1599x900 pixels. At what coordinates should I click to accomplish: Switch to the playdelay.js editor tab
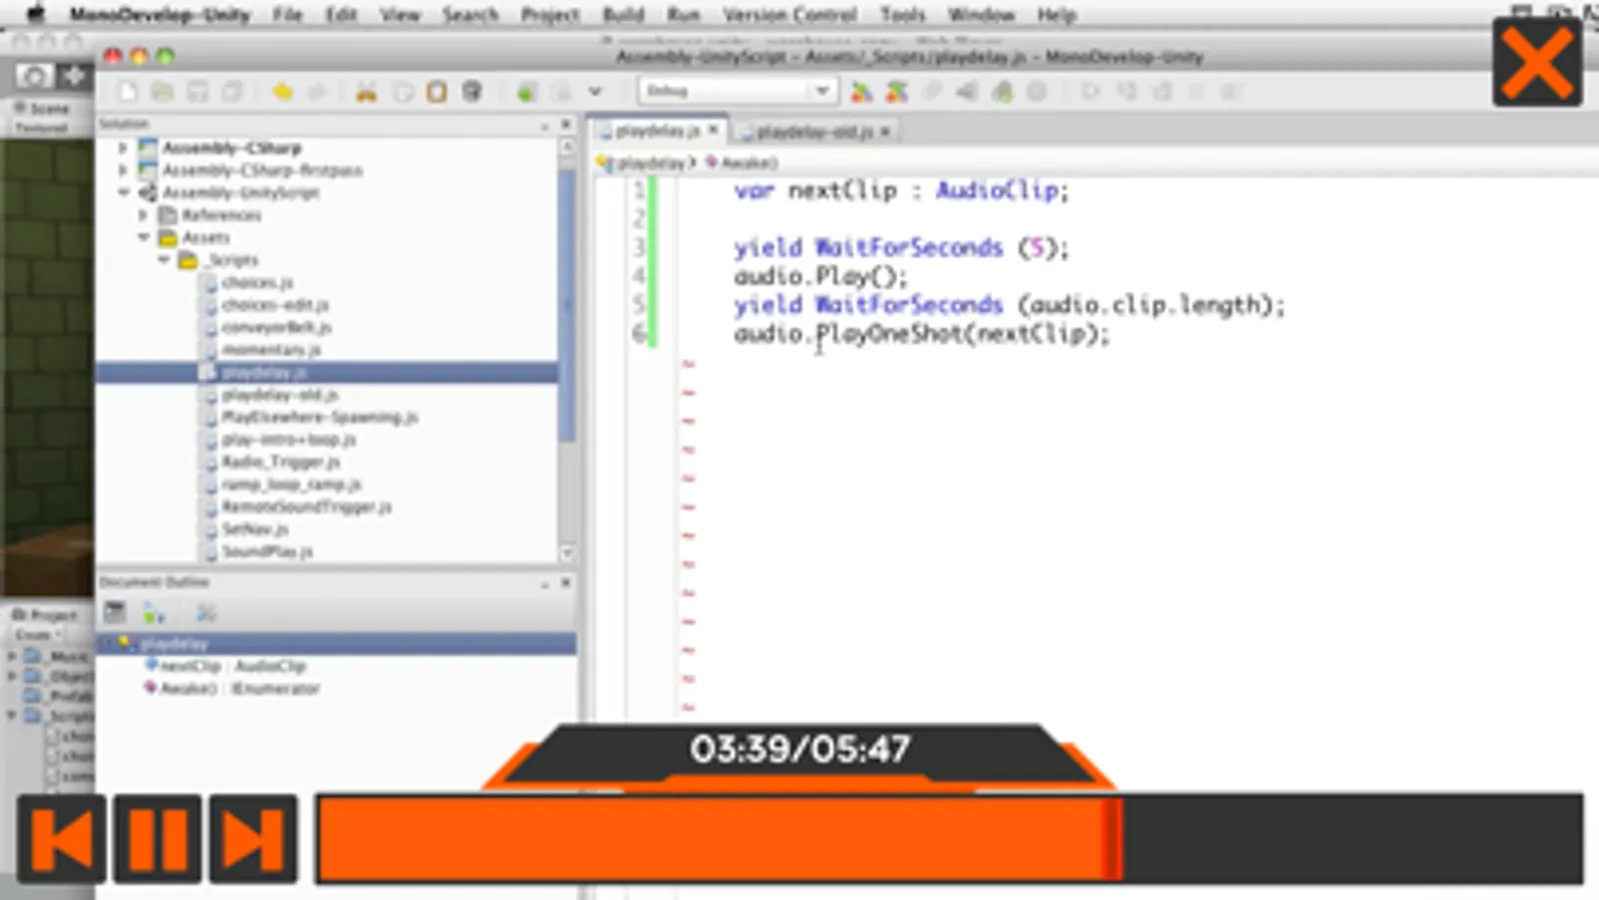(x=657, y=131)
